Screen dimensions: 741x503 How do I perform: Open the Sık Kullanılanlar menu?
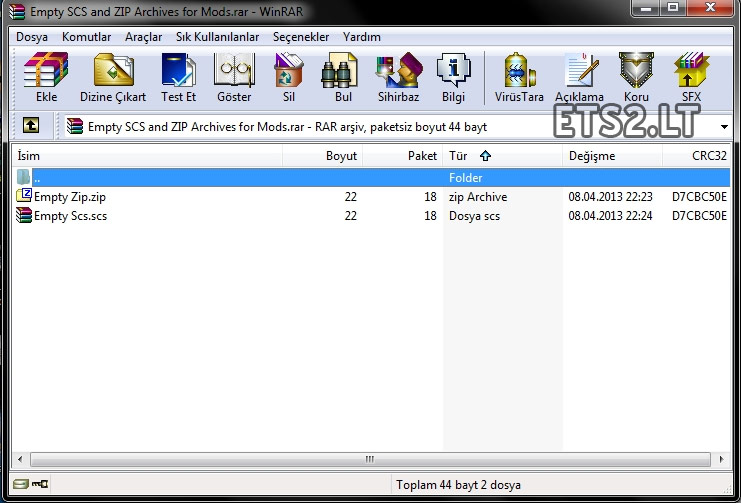tap(217, 37)
